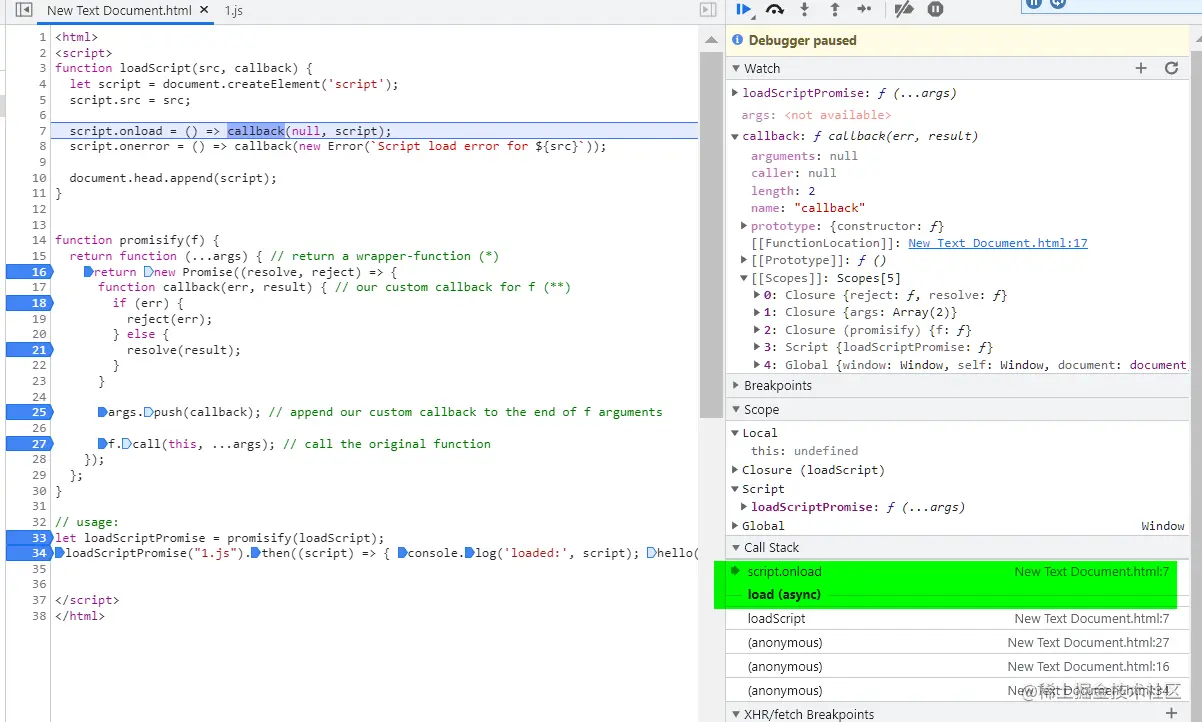Toggle pause on exceptions
Screen dimensions: 1202x722
935,9
